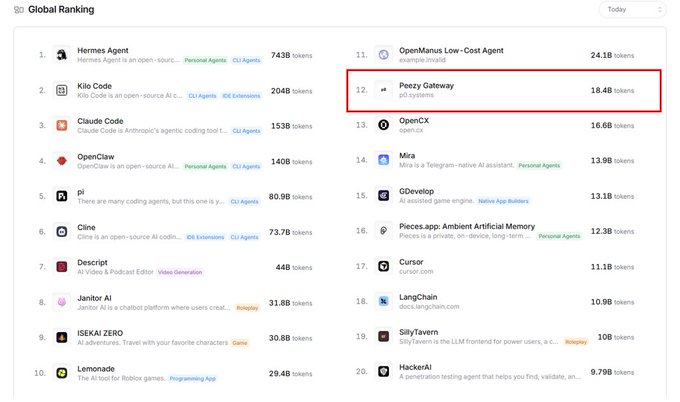
Task: Click the HackerAI shield icon
Action: click(x=383, y=372)
